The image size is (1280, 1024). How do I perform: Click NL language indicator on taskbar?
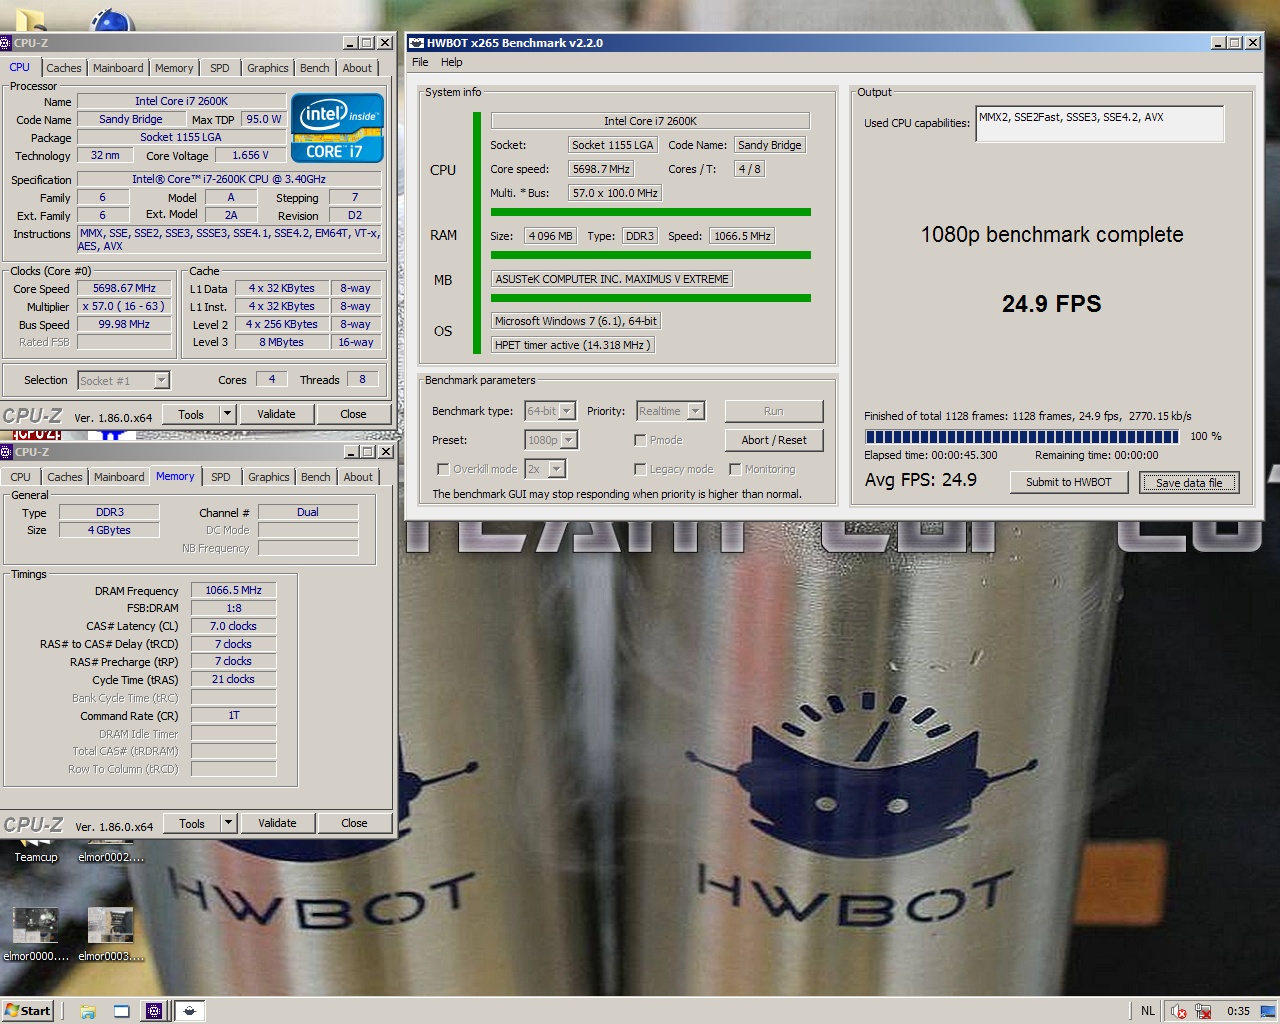click(1148, 1011)
